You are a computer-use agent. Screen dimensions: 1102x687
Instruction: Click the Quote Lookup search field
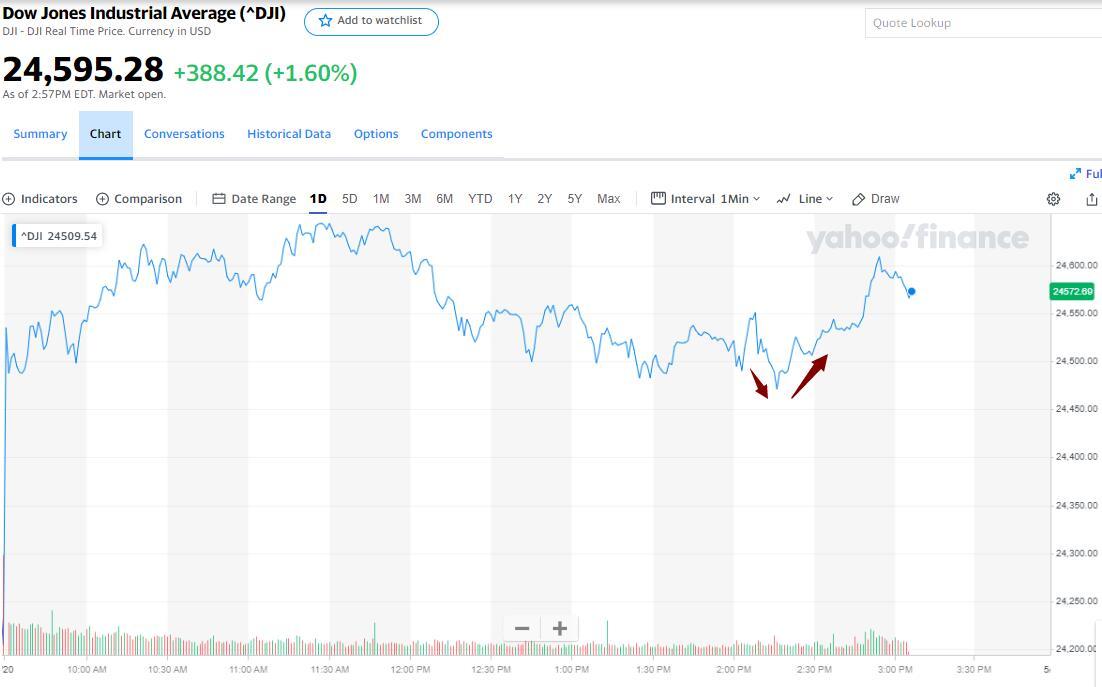point(980,23)
